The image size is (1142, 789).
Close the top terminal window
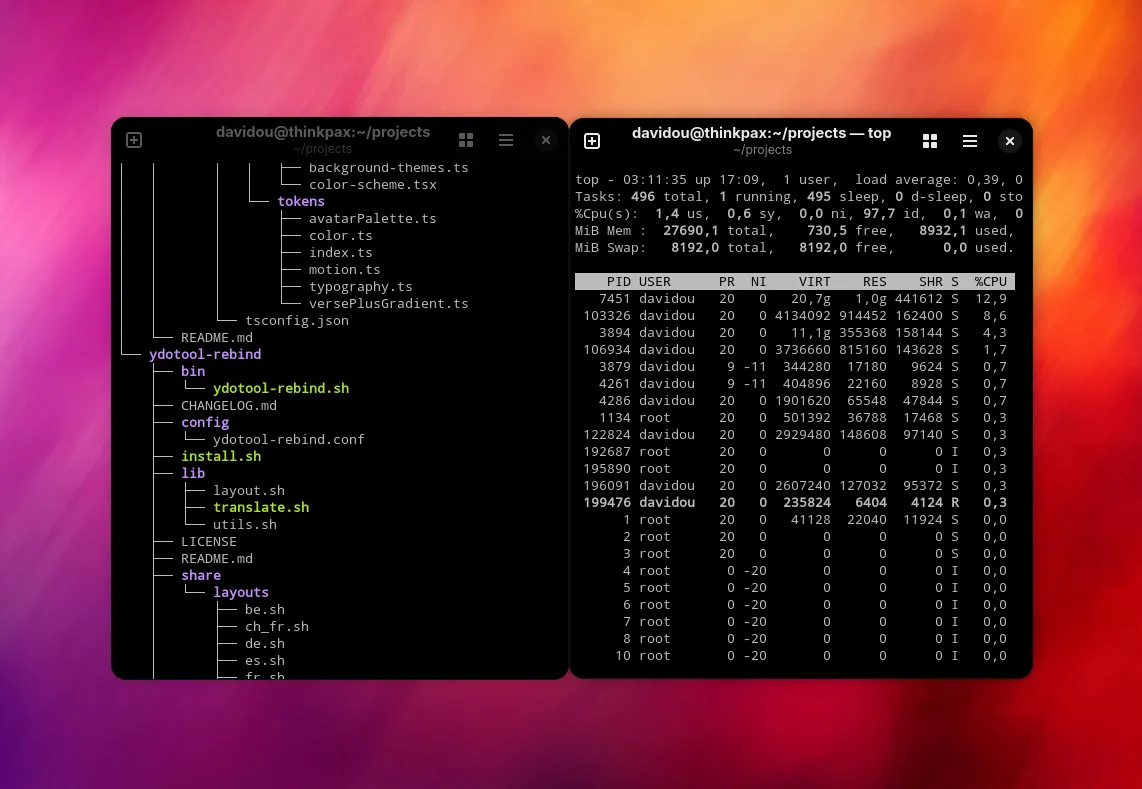tap(1009, 141)
